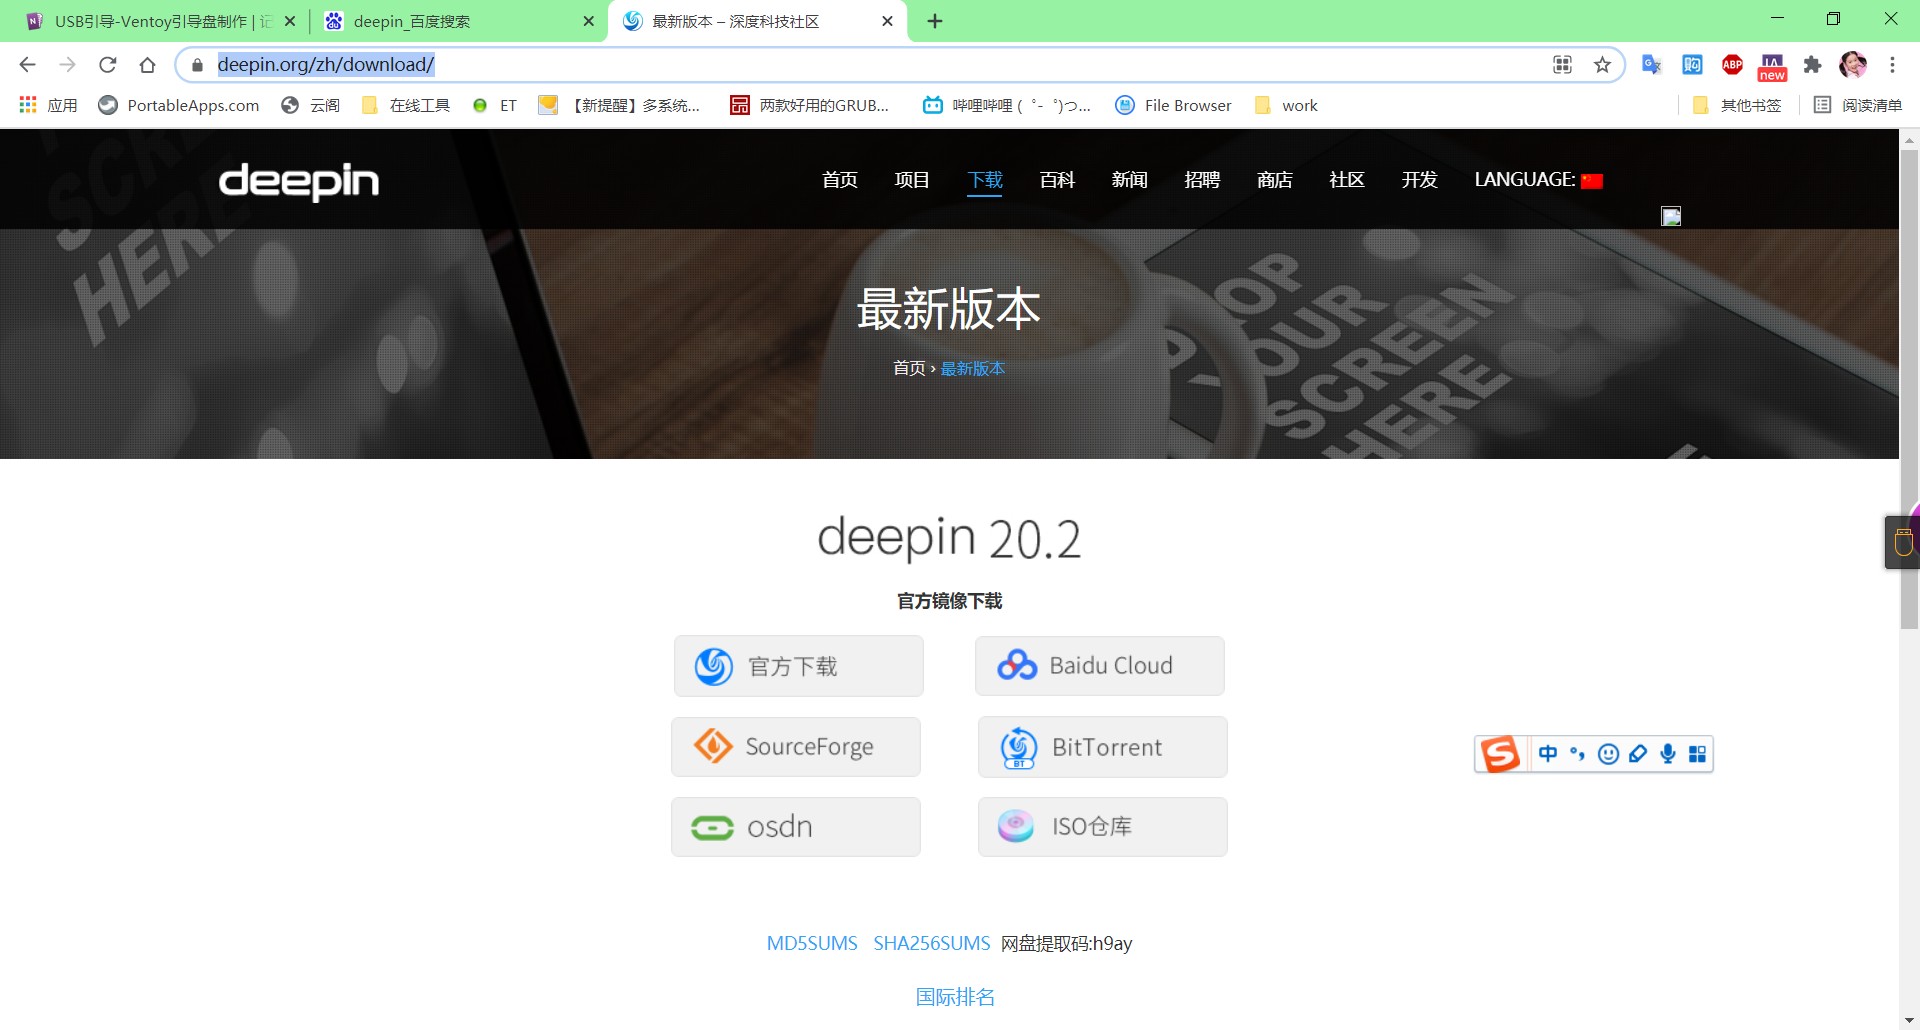Click the Sogou microphone voice input icon
Viewport: 1920px width, 1030px height.
tap(1667, 754)
